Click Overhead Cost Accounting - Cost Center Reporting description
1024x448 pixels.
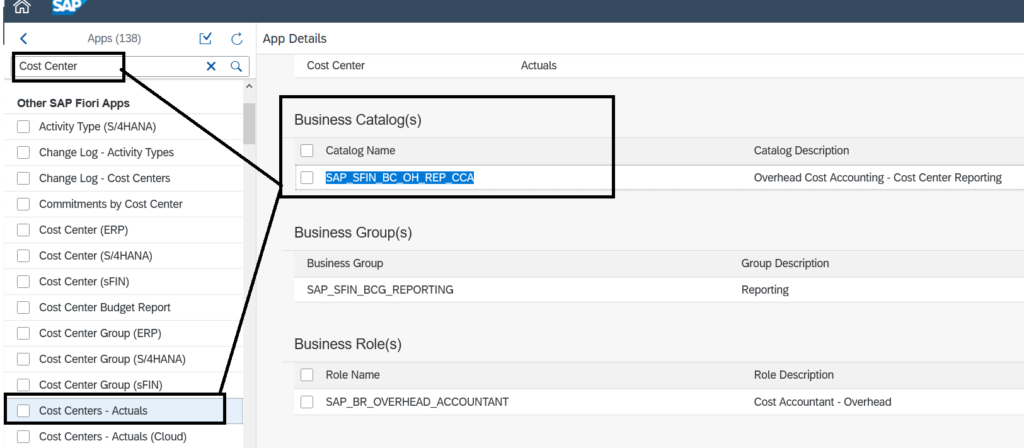pos(878,178)
